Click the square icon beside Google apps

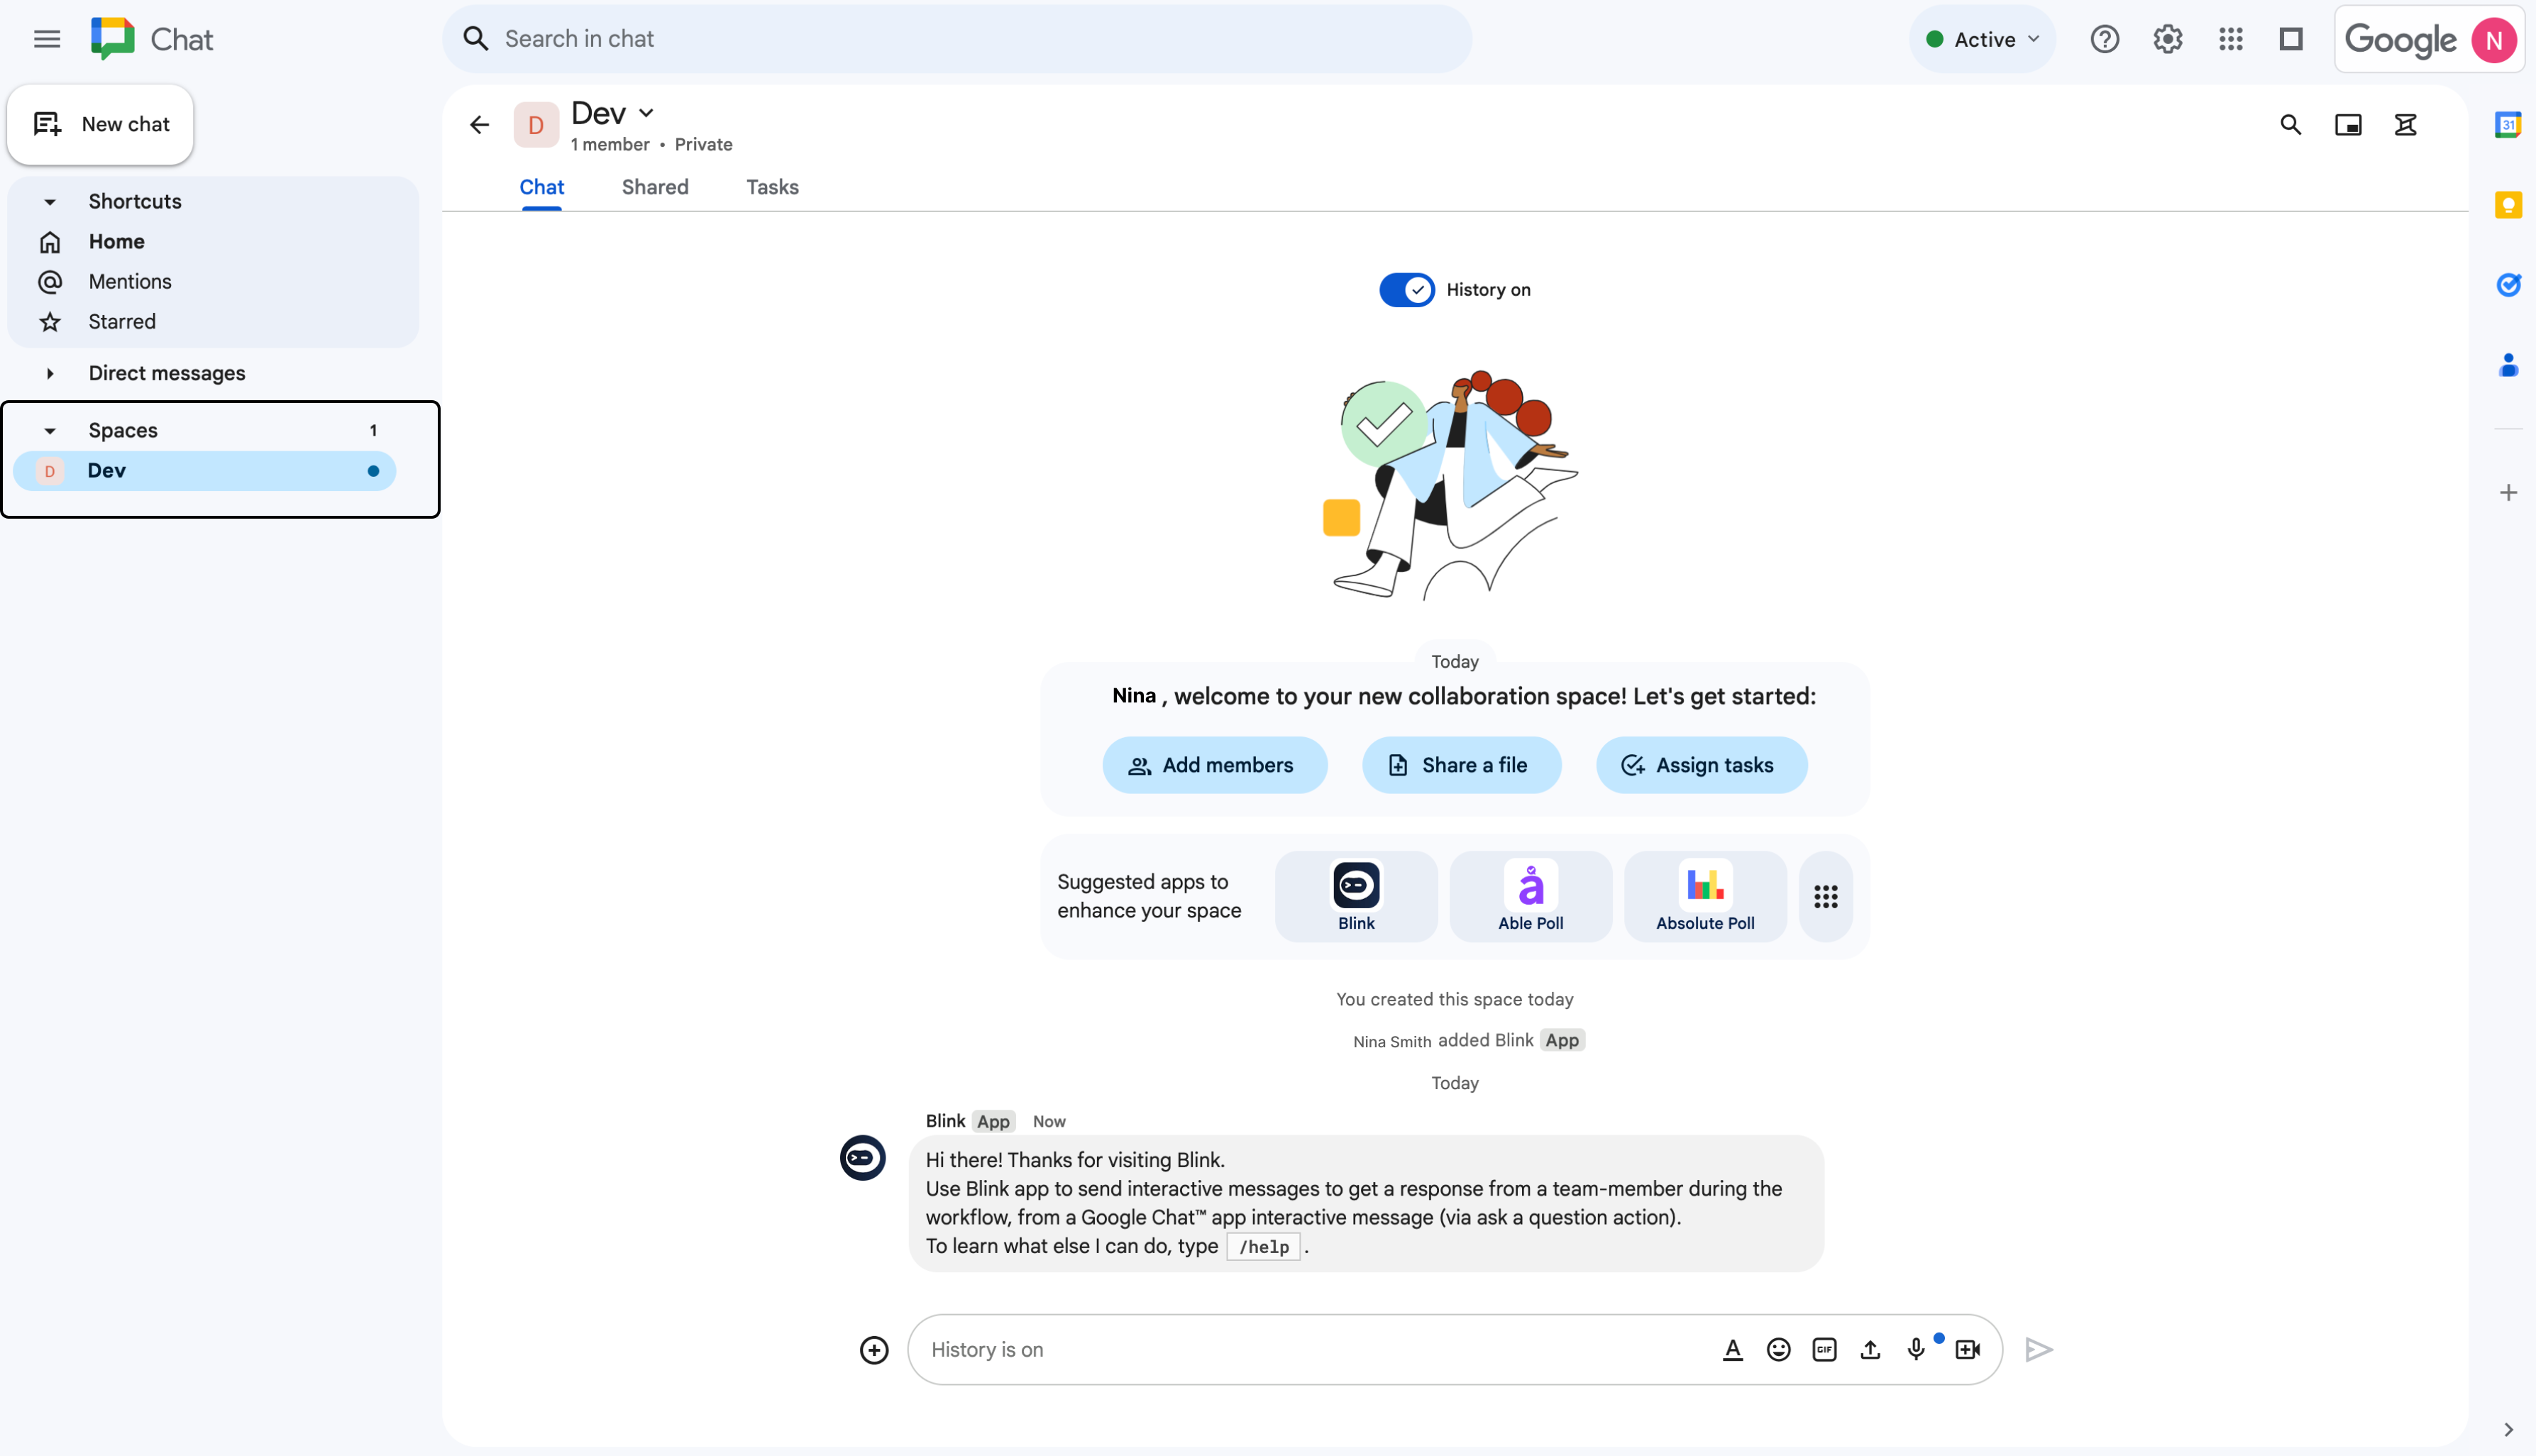[2291, 39]
